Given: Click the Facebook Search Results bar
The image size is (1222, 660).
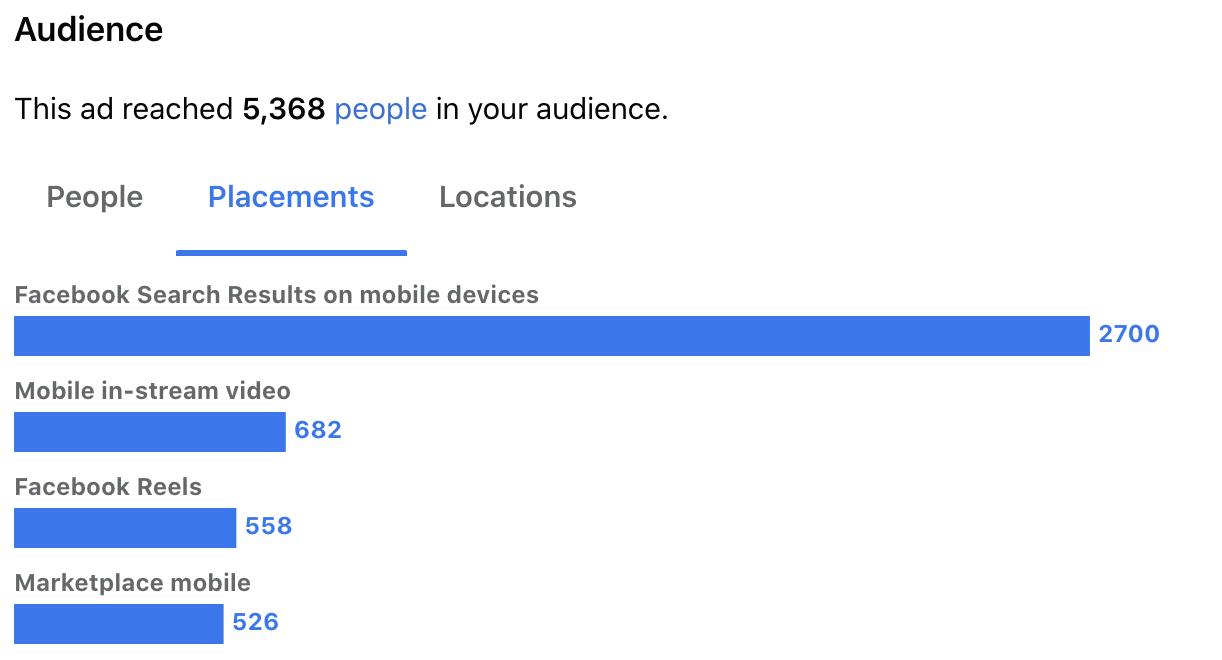Looking at the screenshot, I should coord(552,336).
